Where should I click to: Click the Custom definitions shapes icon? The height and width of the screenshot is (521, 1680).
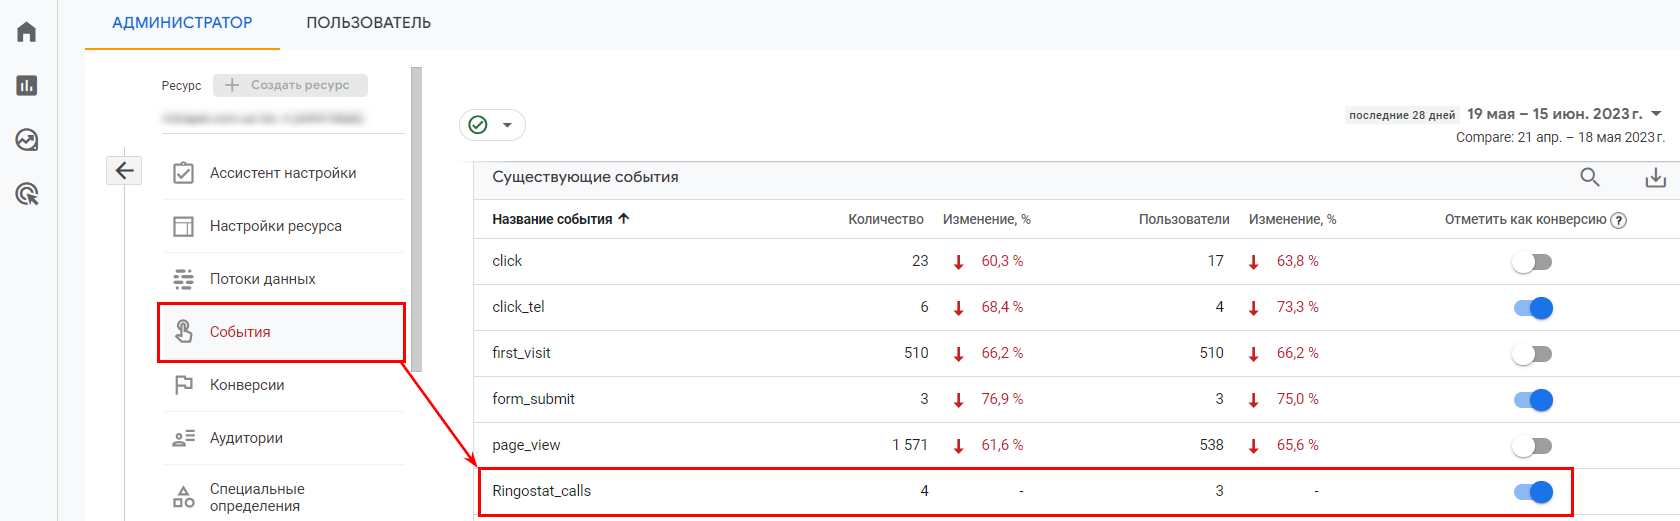pyautogui.click(x=184, y=497)
